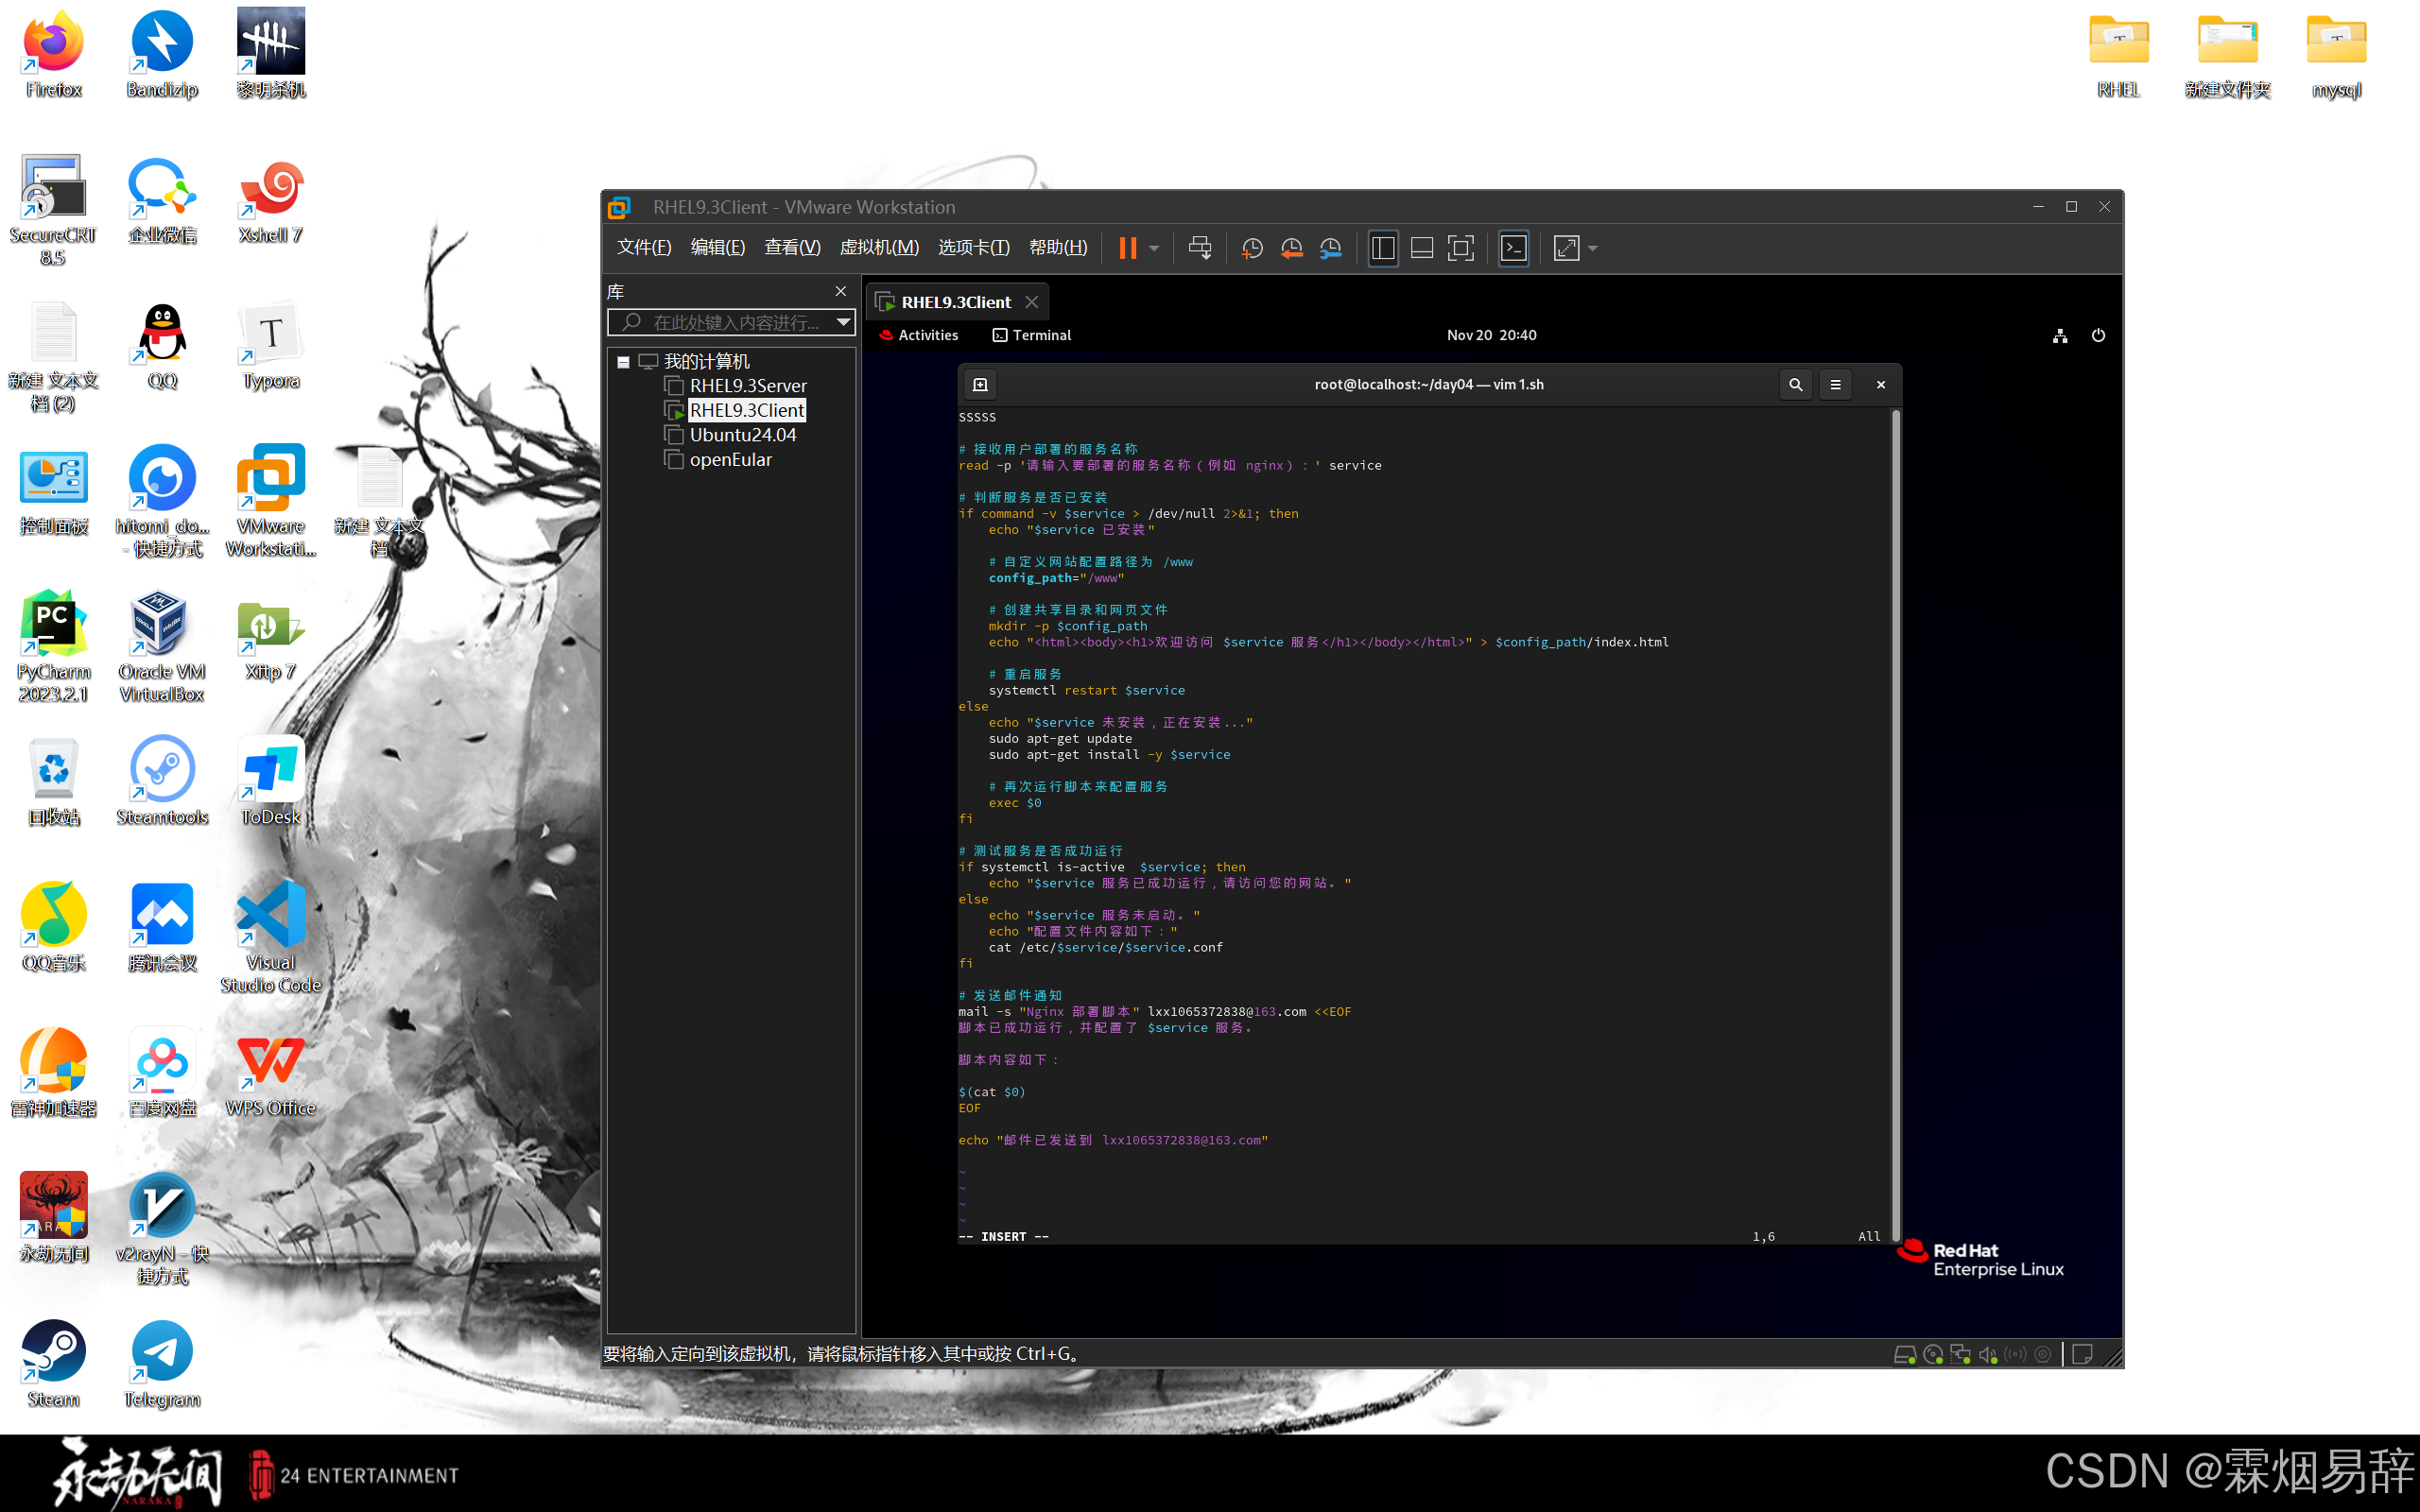Select the RHEL9.3Client tab
The image size is (2420, 1512).
955,302
